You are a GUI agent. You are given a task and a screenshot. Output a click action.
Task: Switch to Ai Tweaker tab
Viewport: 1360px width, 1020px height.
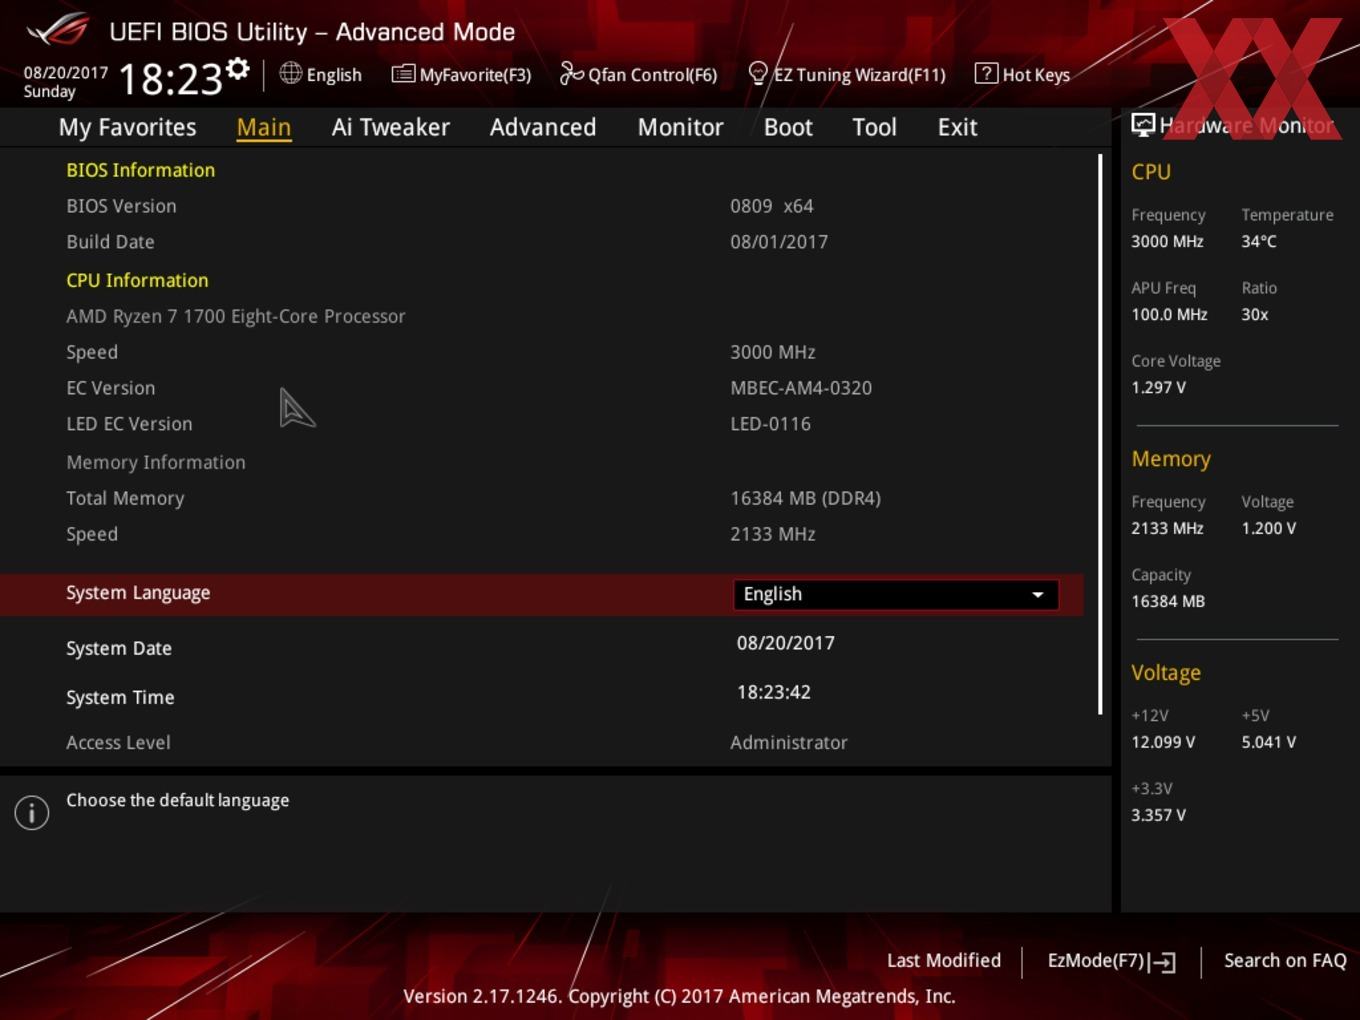[390, 127]
